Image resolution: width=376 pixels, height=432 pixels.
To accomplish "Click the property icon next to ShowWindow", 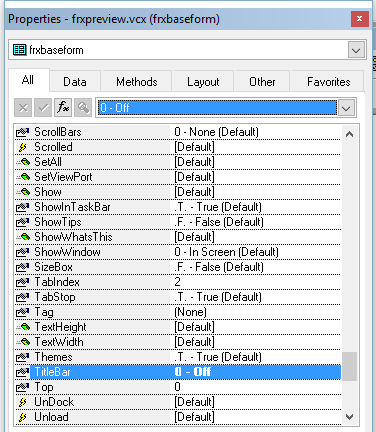I will click(22, 252).
